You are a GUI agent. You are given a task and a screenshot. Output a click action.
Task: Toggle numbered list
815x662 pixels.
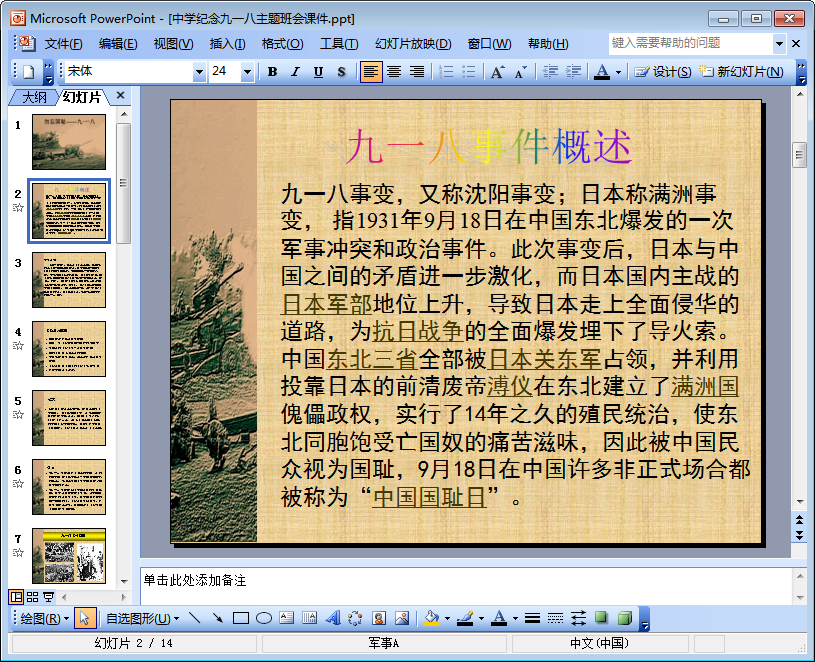[x=445, y=72]
